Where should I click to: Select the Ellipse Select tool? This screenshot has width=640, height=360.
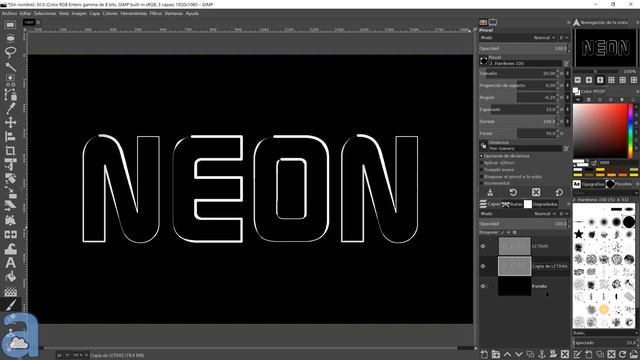pyautogui.click(x=10, y=38)
